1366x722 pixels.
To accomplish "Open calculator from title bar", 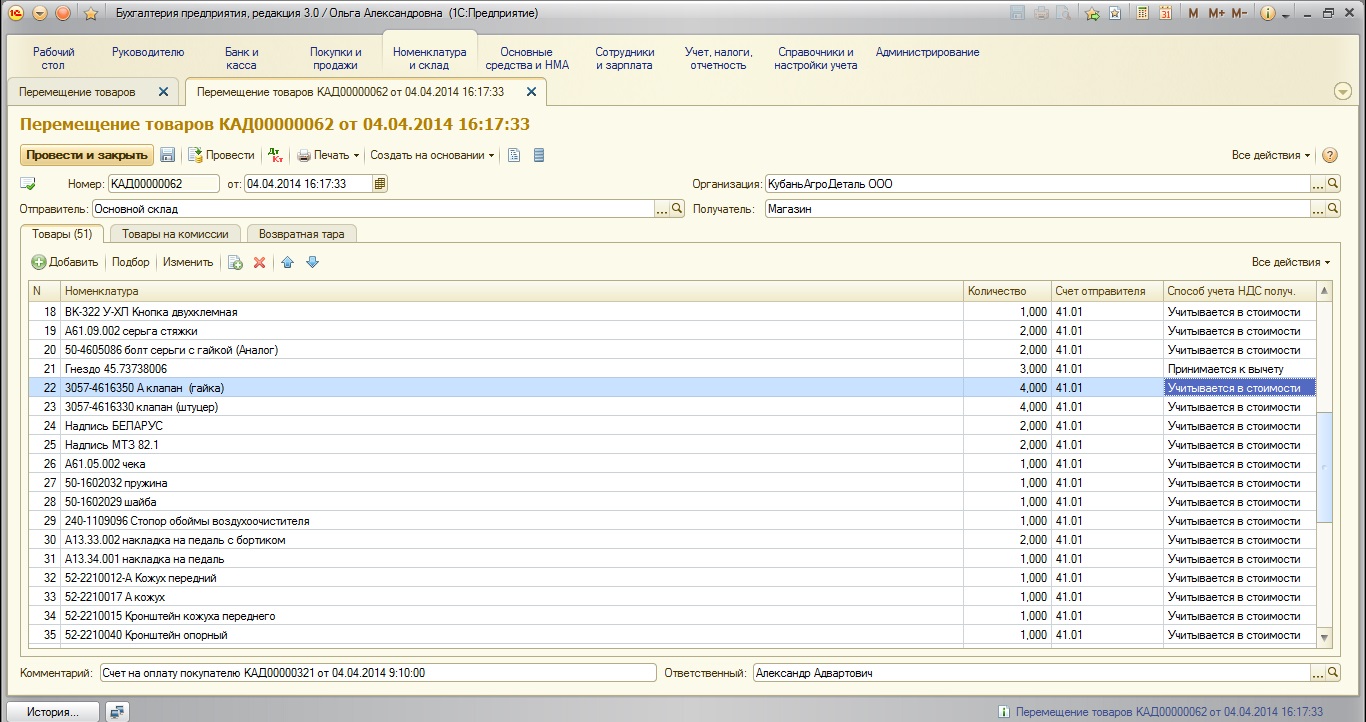I will [x=1141, y=14].
